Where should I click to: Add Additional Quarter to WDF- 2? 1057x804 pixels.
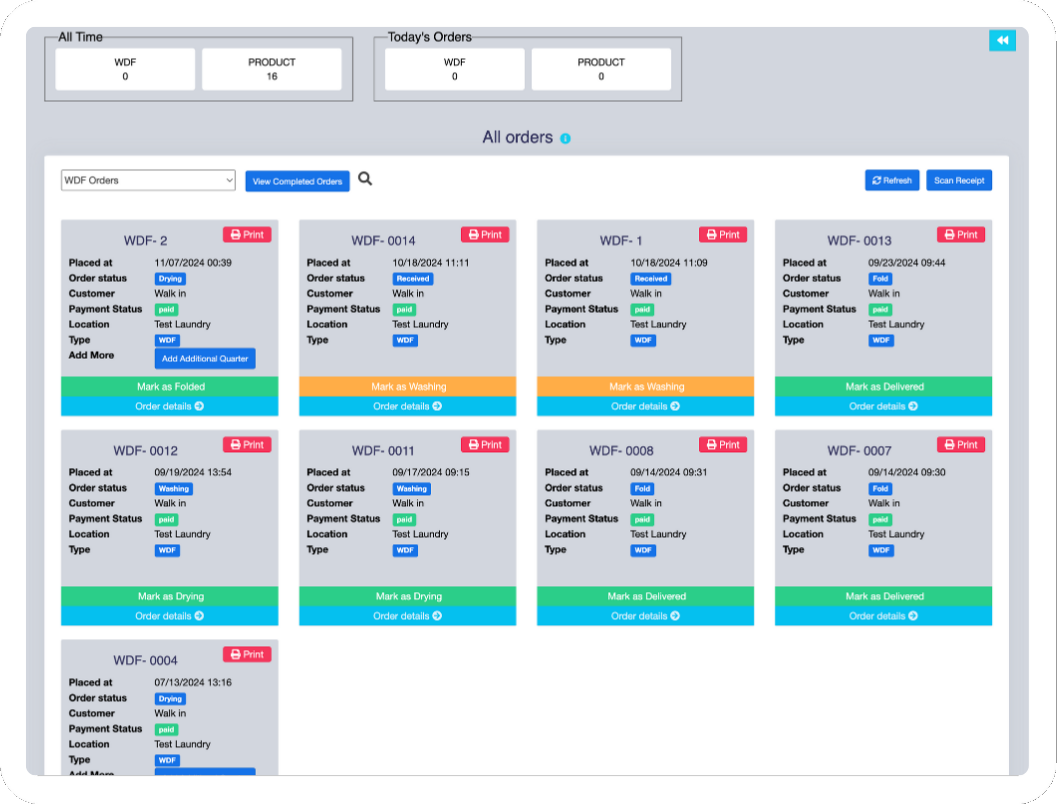(x=205, y=358)
